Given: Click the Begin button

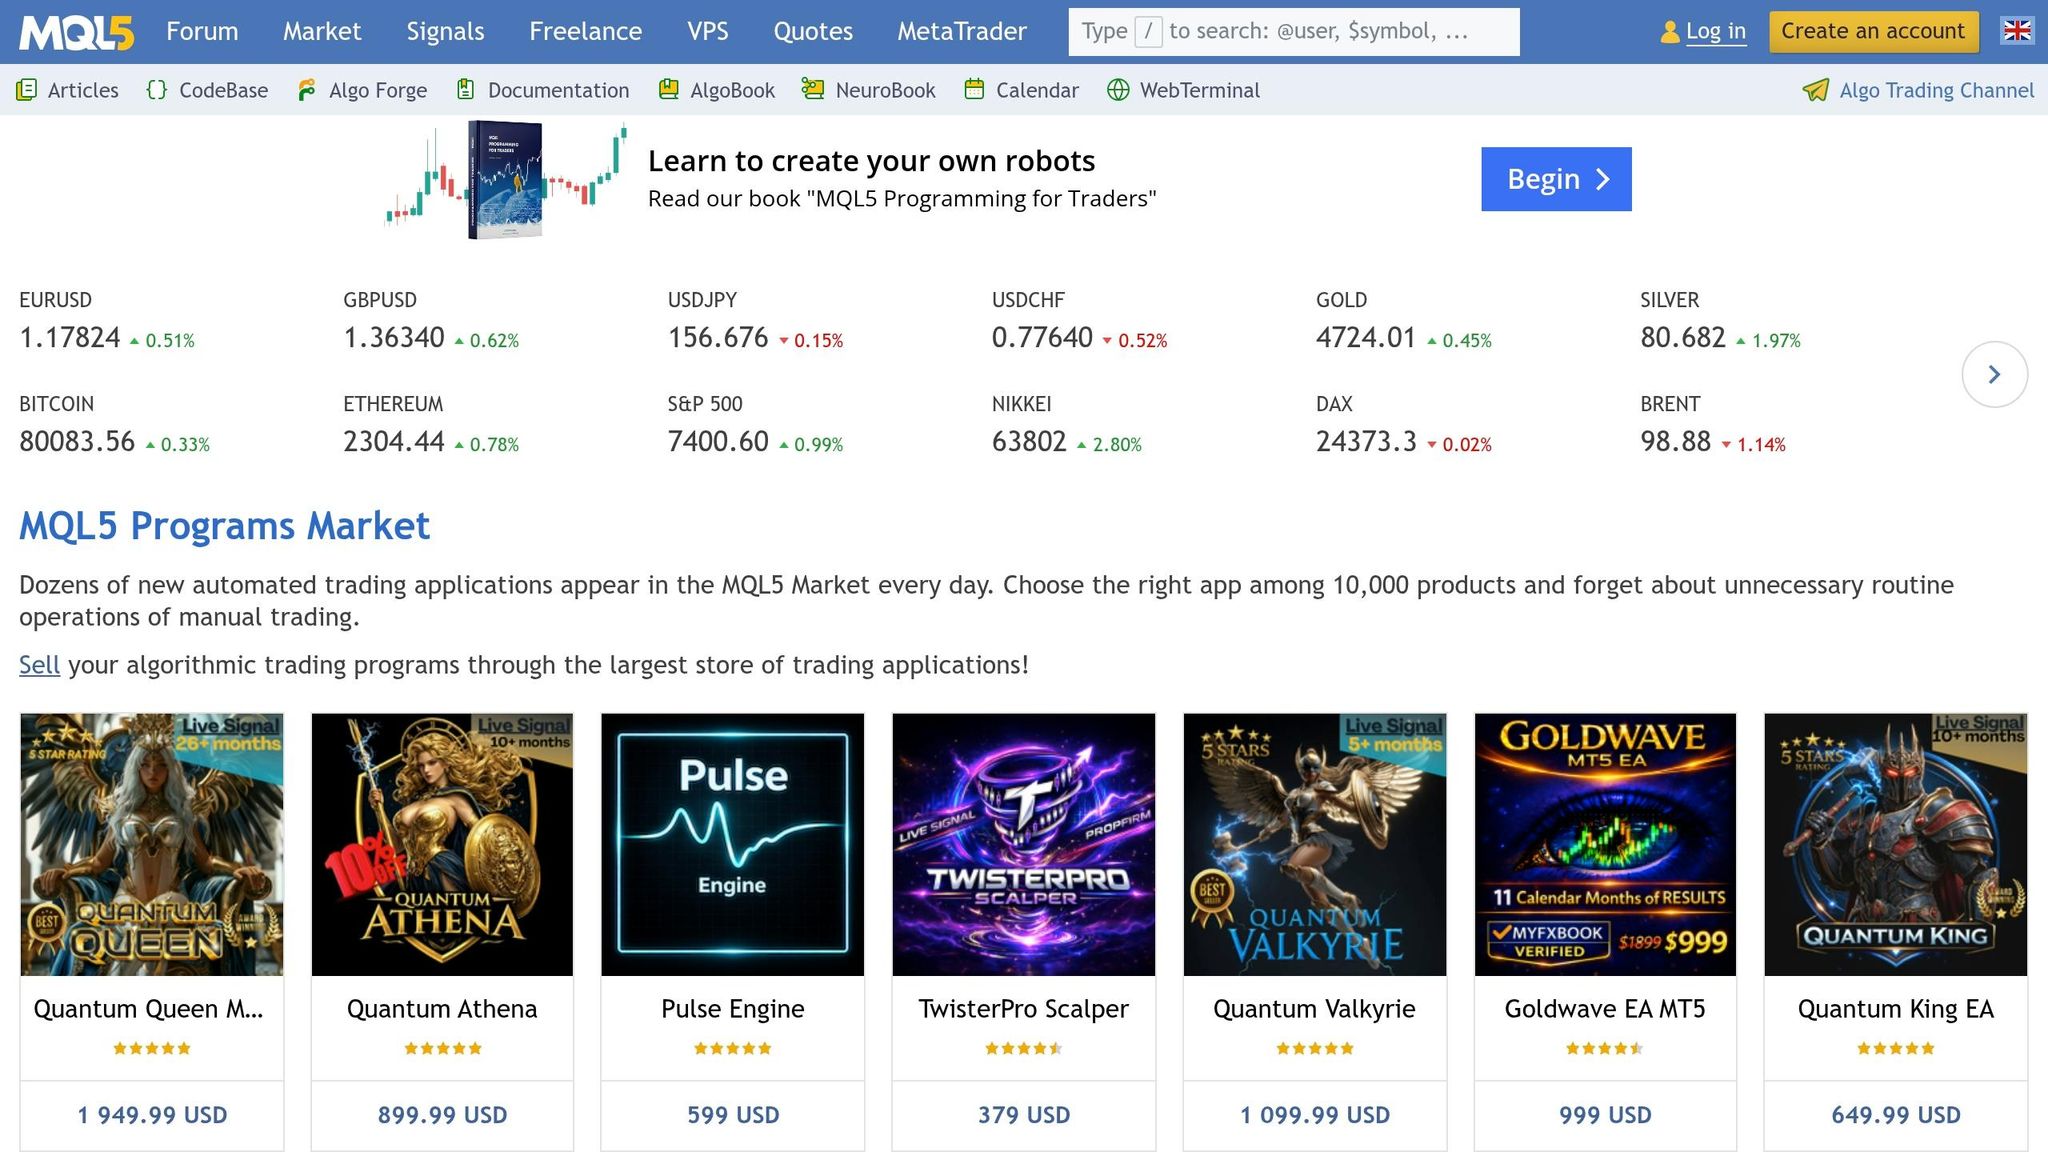Looking at the screenshot, I should click(x=1556, y=179).
